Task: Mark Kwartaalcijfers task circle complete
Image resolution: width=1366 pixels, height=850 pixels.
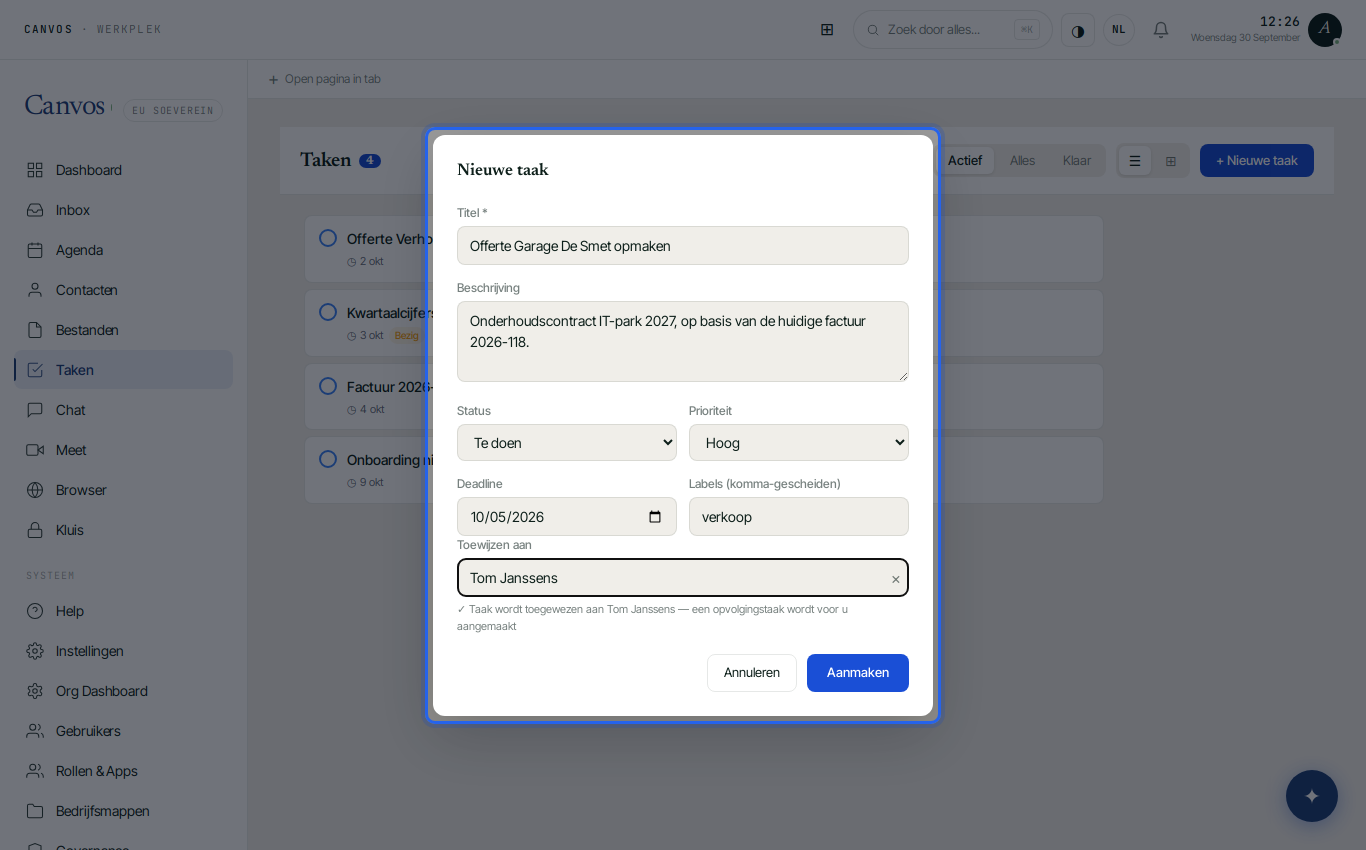Action: pyautogui.click(x=328, y=312)
